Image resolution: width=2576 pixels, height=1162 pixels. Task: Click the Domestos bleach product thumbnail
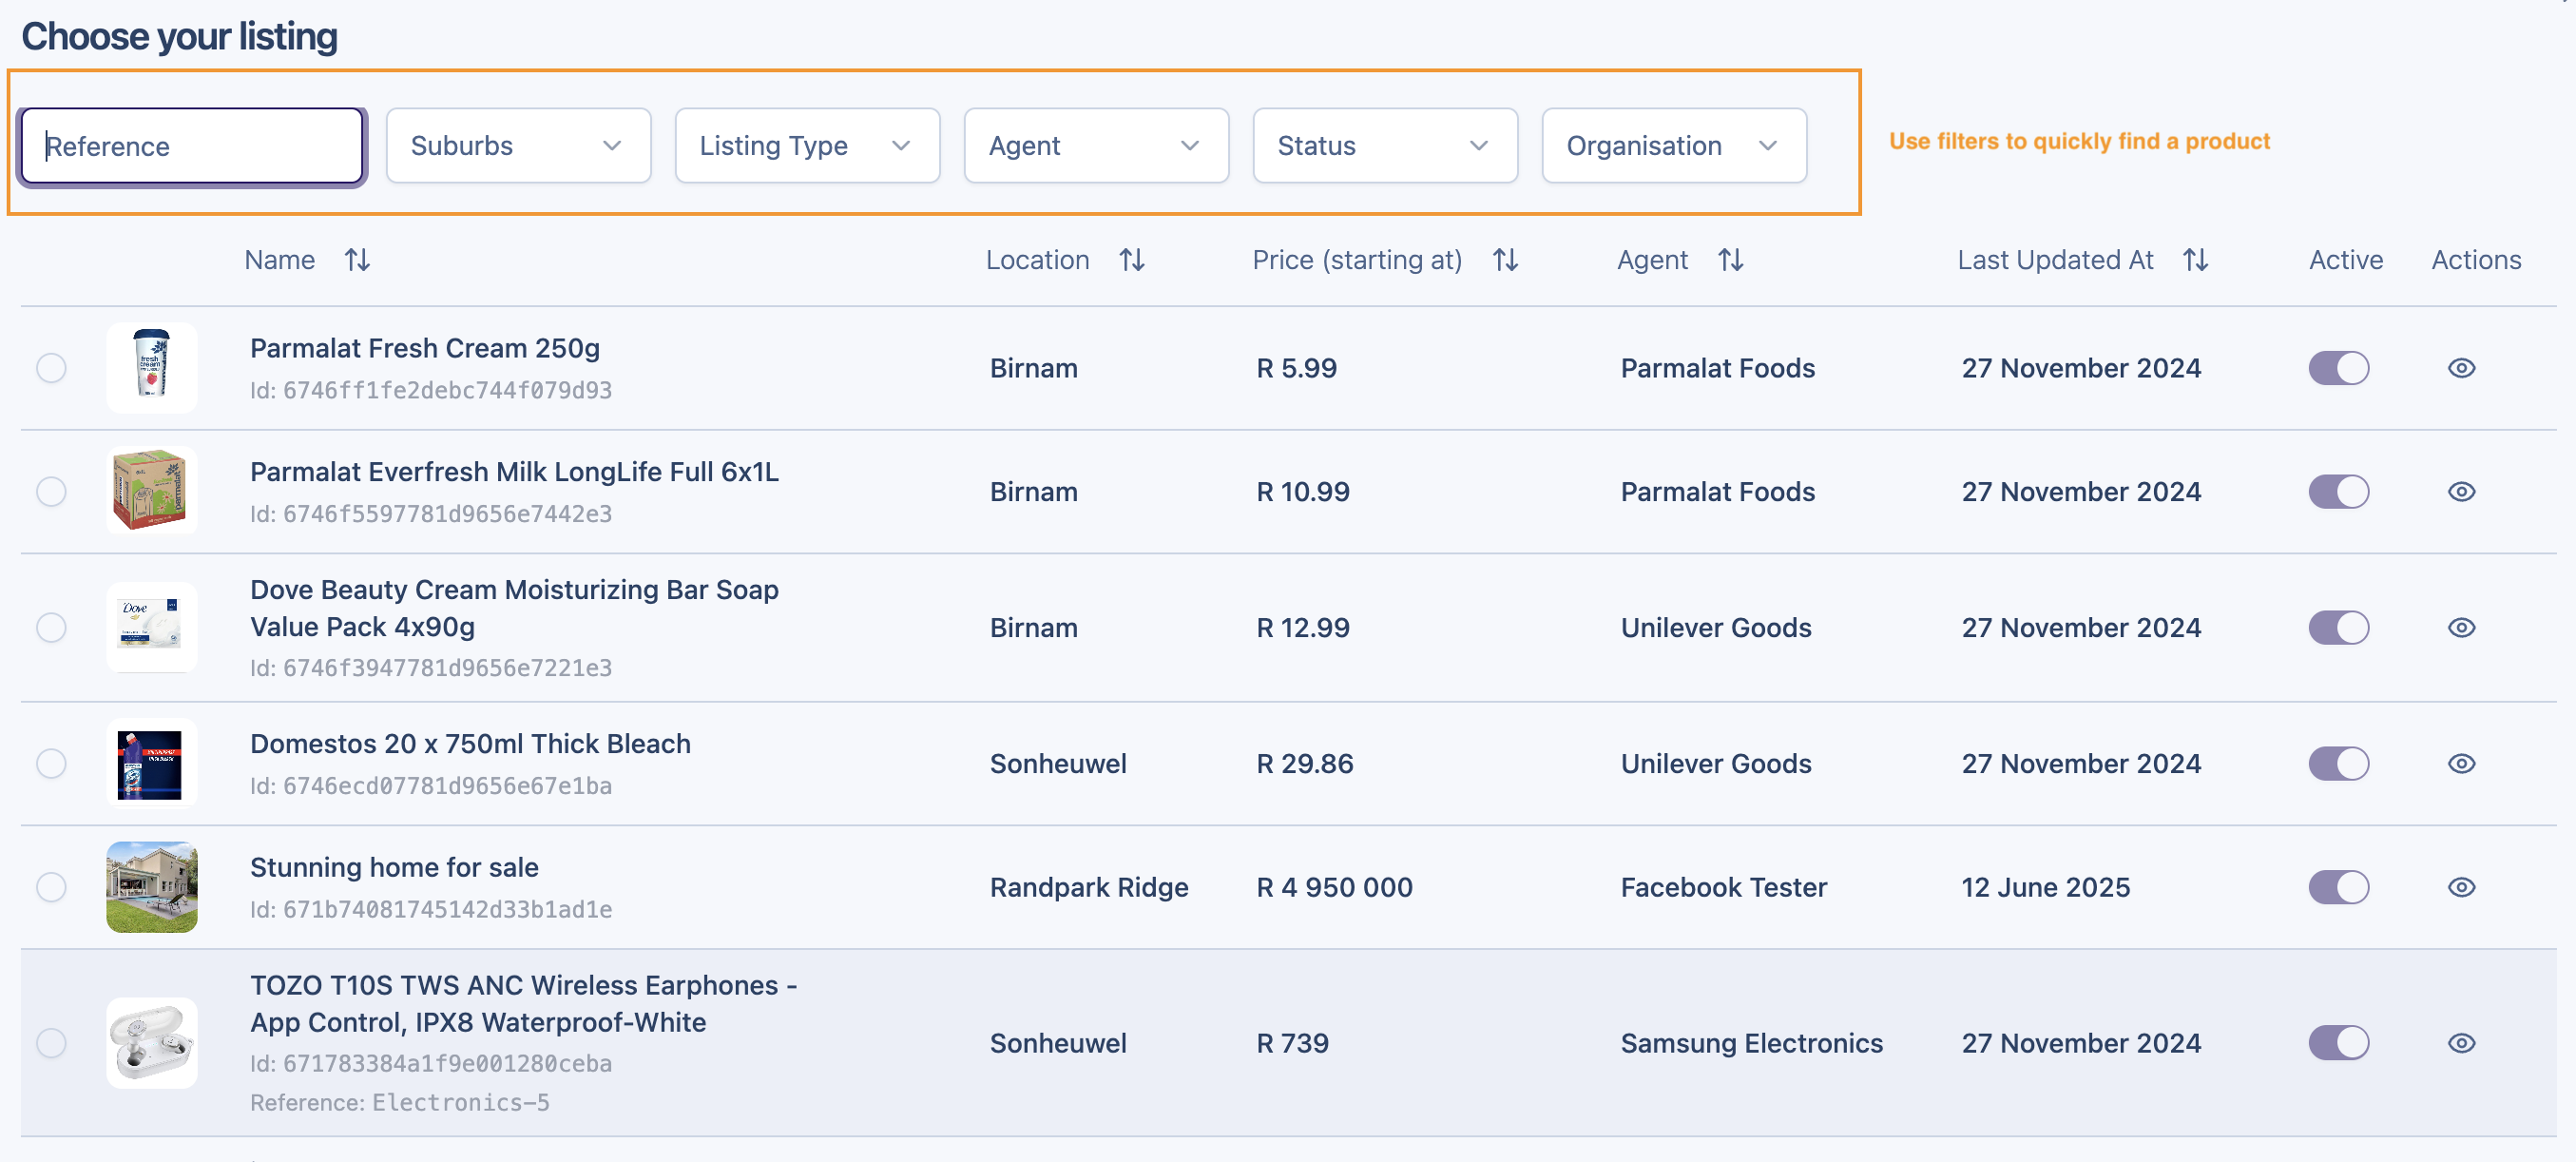click(151, 764)
